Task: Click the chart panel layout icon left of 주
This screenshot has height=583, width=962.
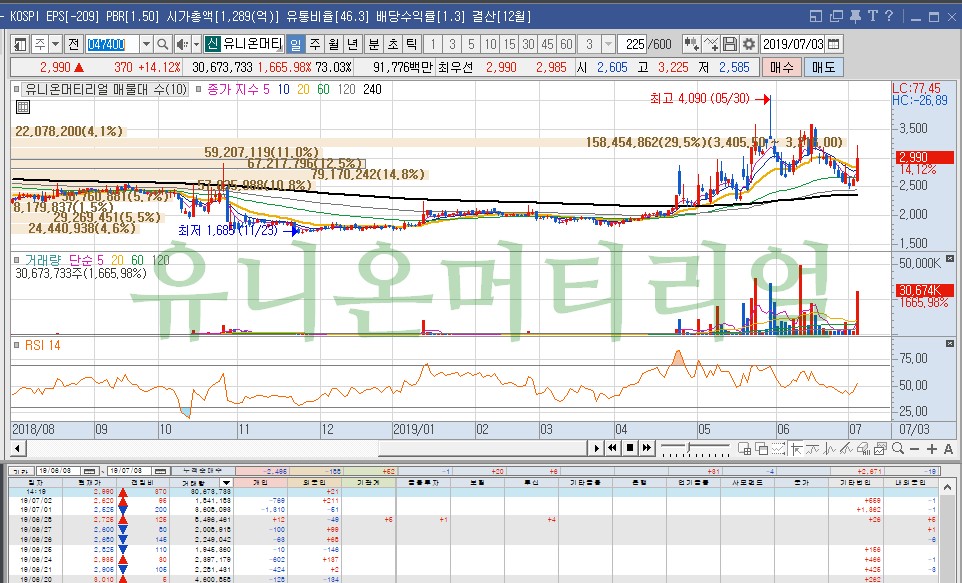Action: (x=20, y=44)
